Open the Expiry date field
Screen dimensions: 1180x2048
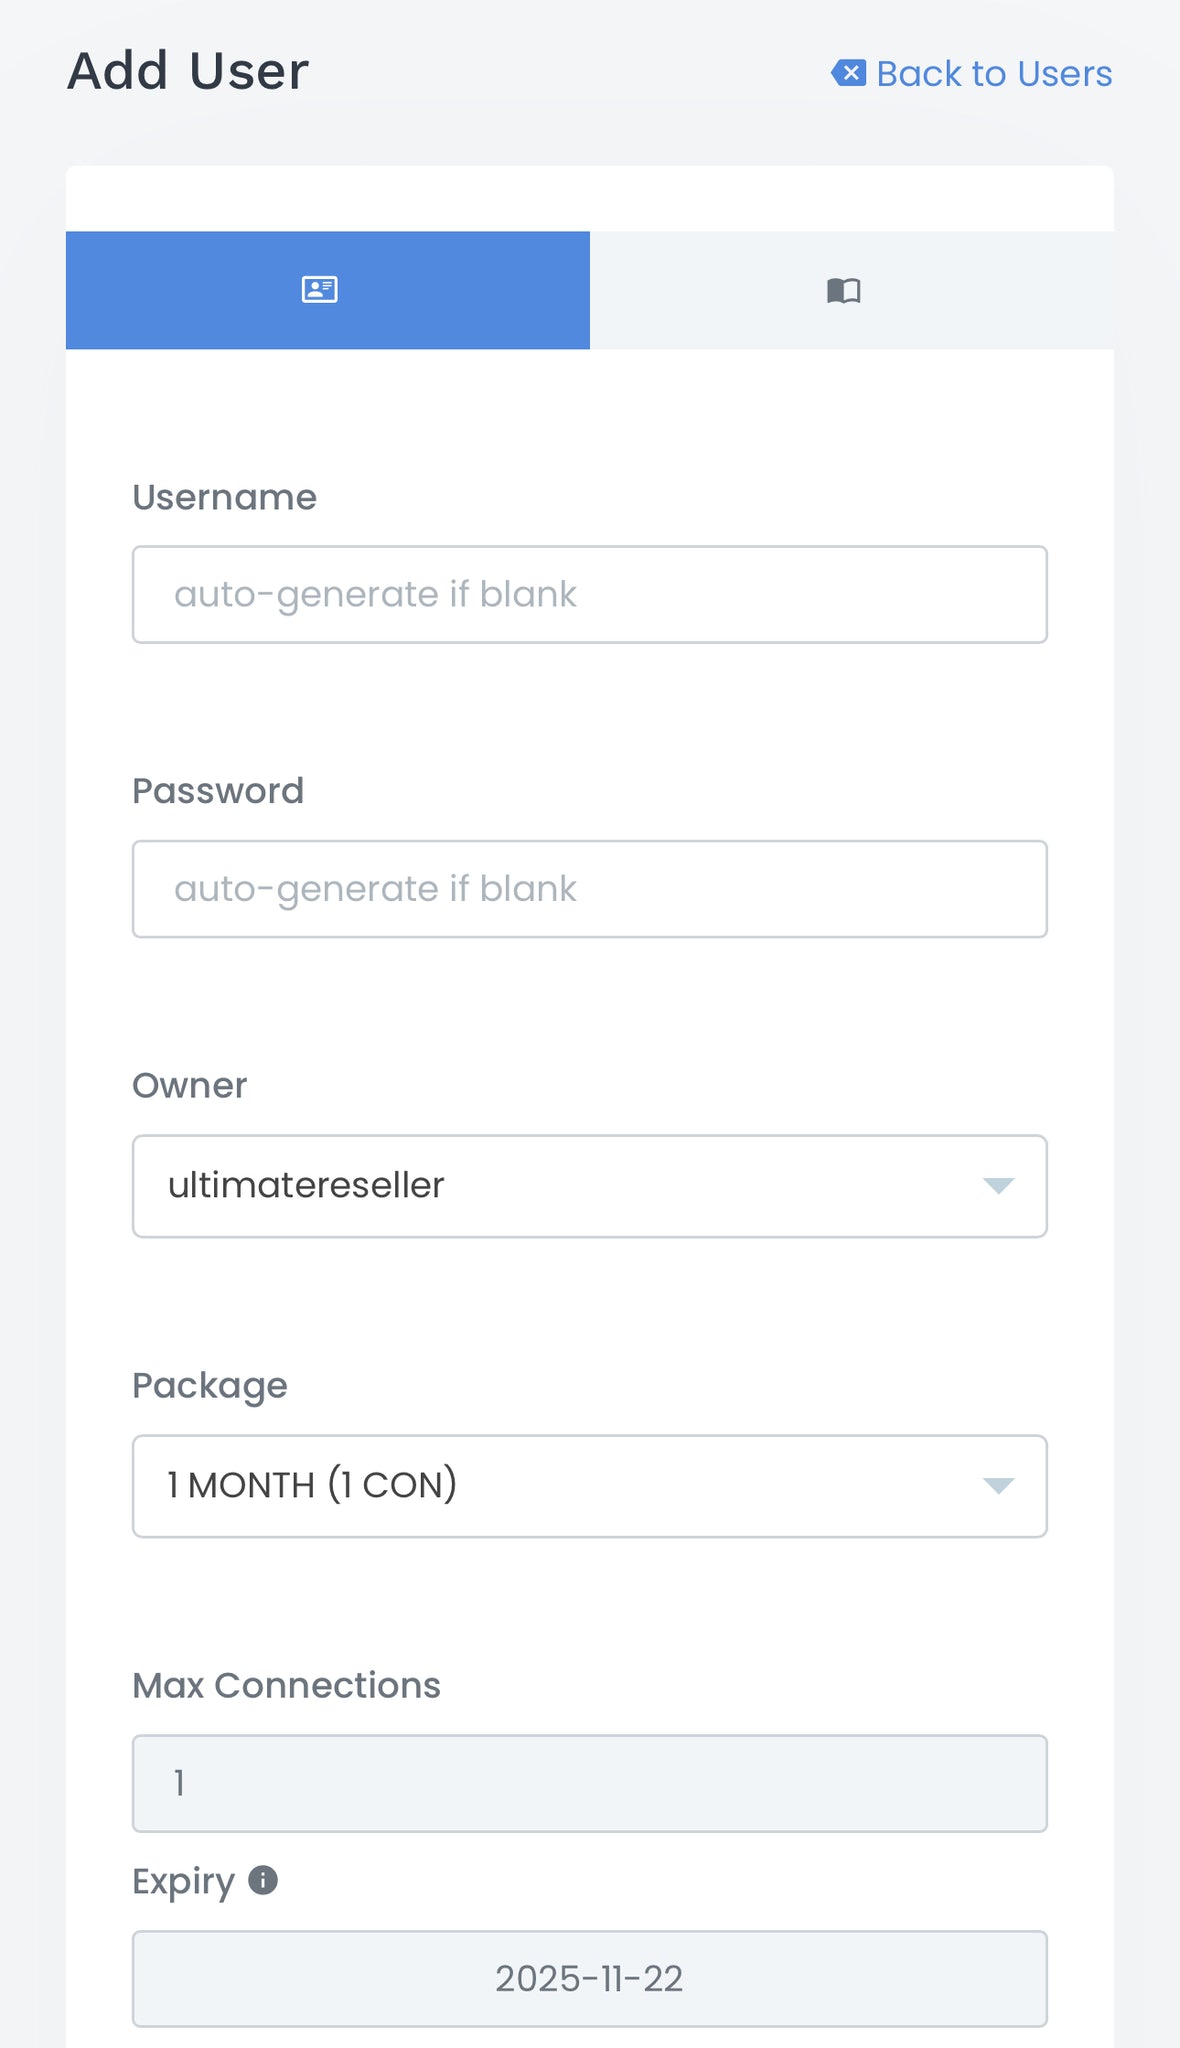(x=589, y=1979)
